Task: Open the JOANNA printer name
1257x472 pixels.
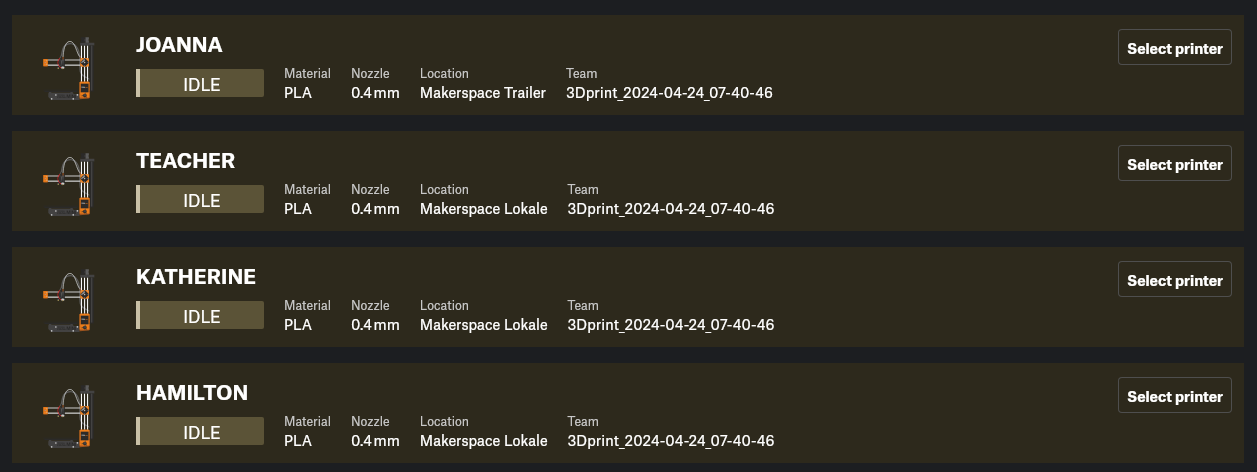Action: click(x=179, y=45)
